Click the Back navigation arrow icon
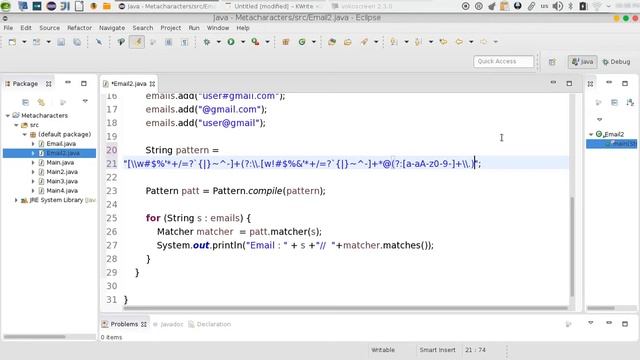Viewport: 640px width, 360px height. point(459,42)
